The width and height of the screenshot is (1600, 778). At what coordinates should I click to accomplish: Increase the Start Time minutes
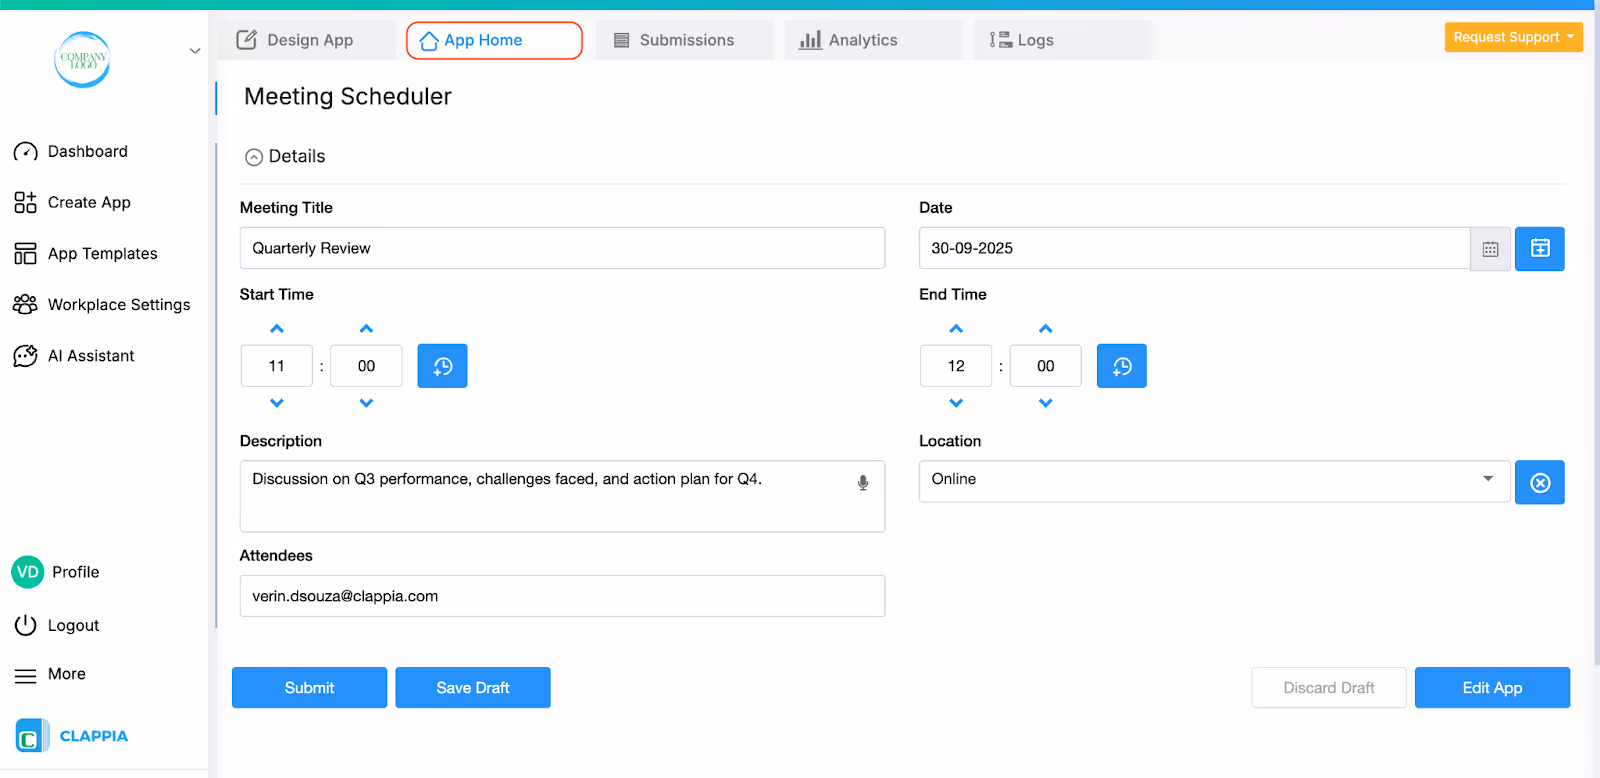366,329
